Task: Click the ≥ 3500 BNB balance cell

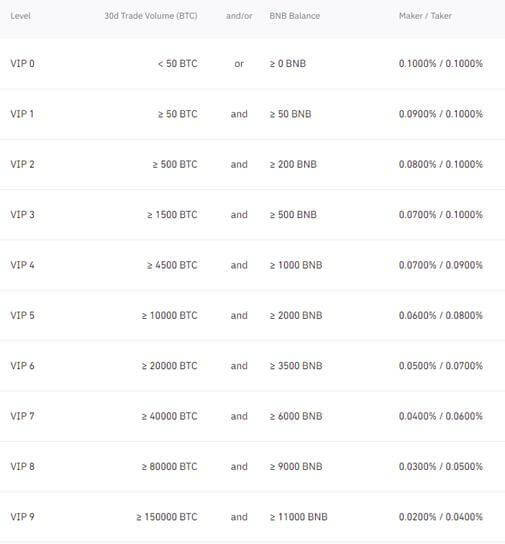Action: point(296,366)
